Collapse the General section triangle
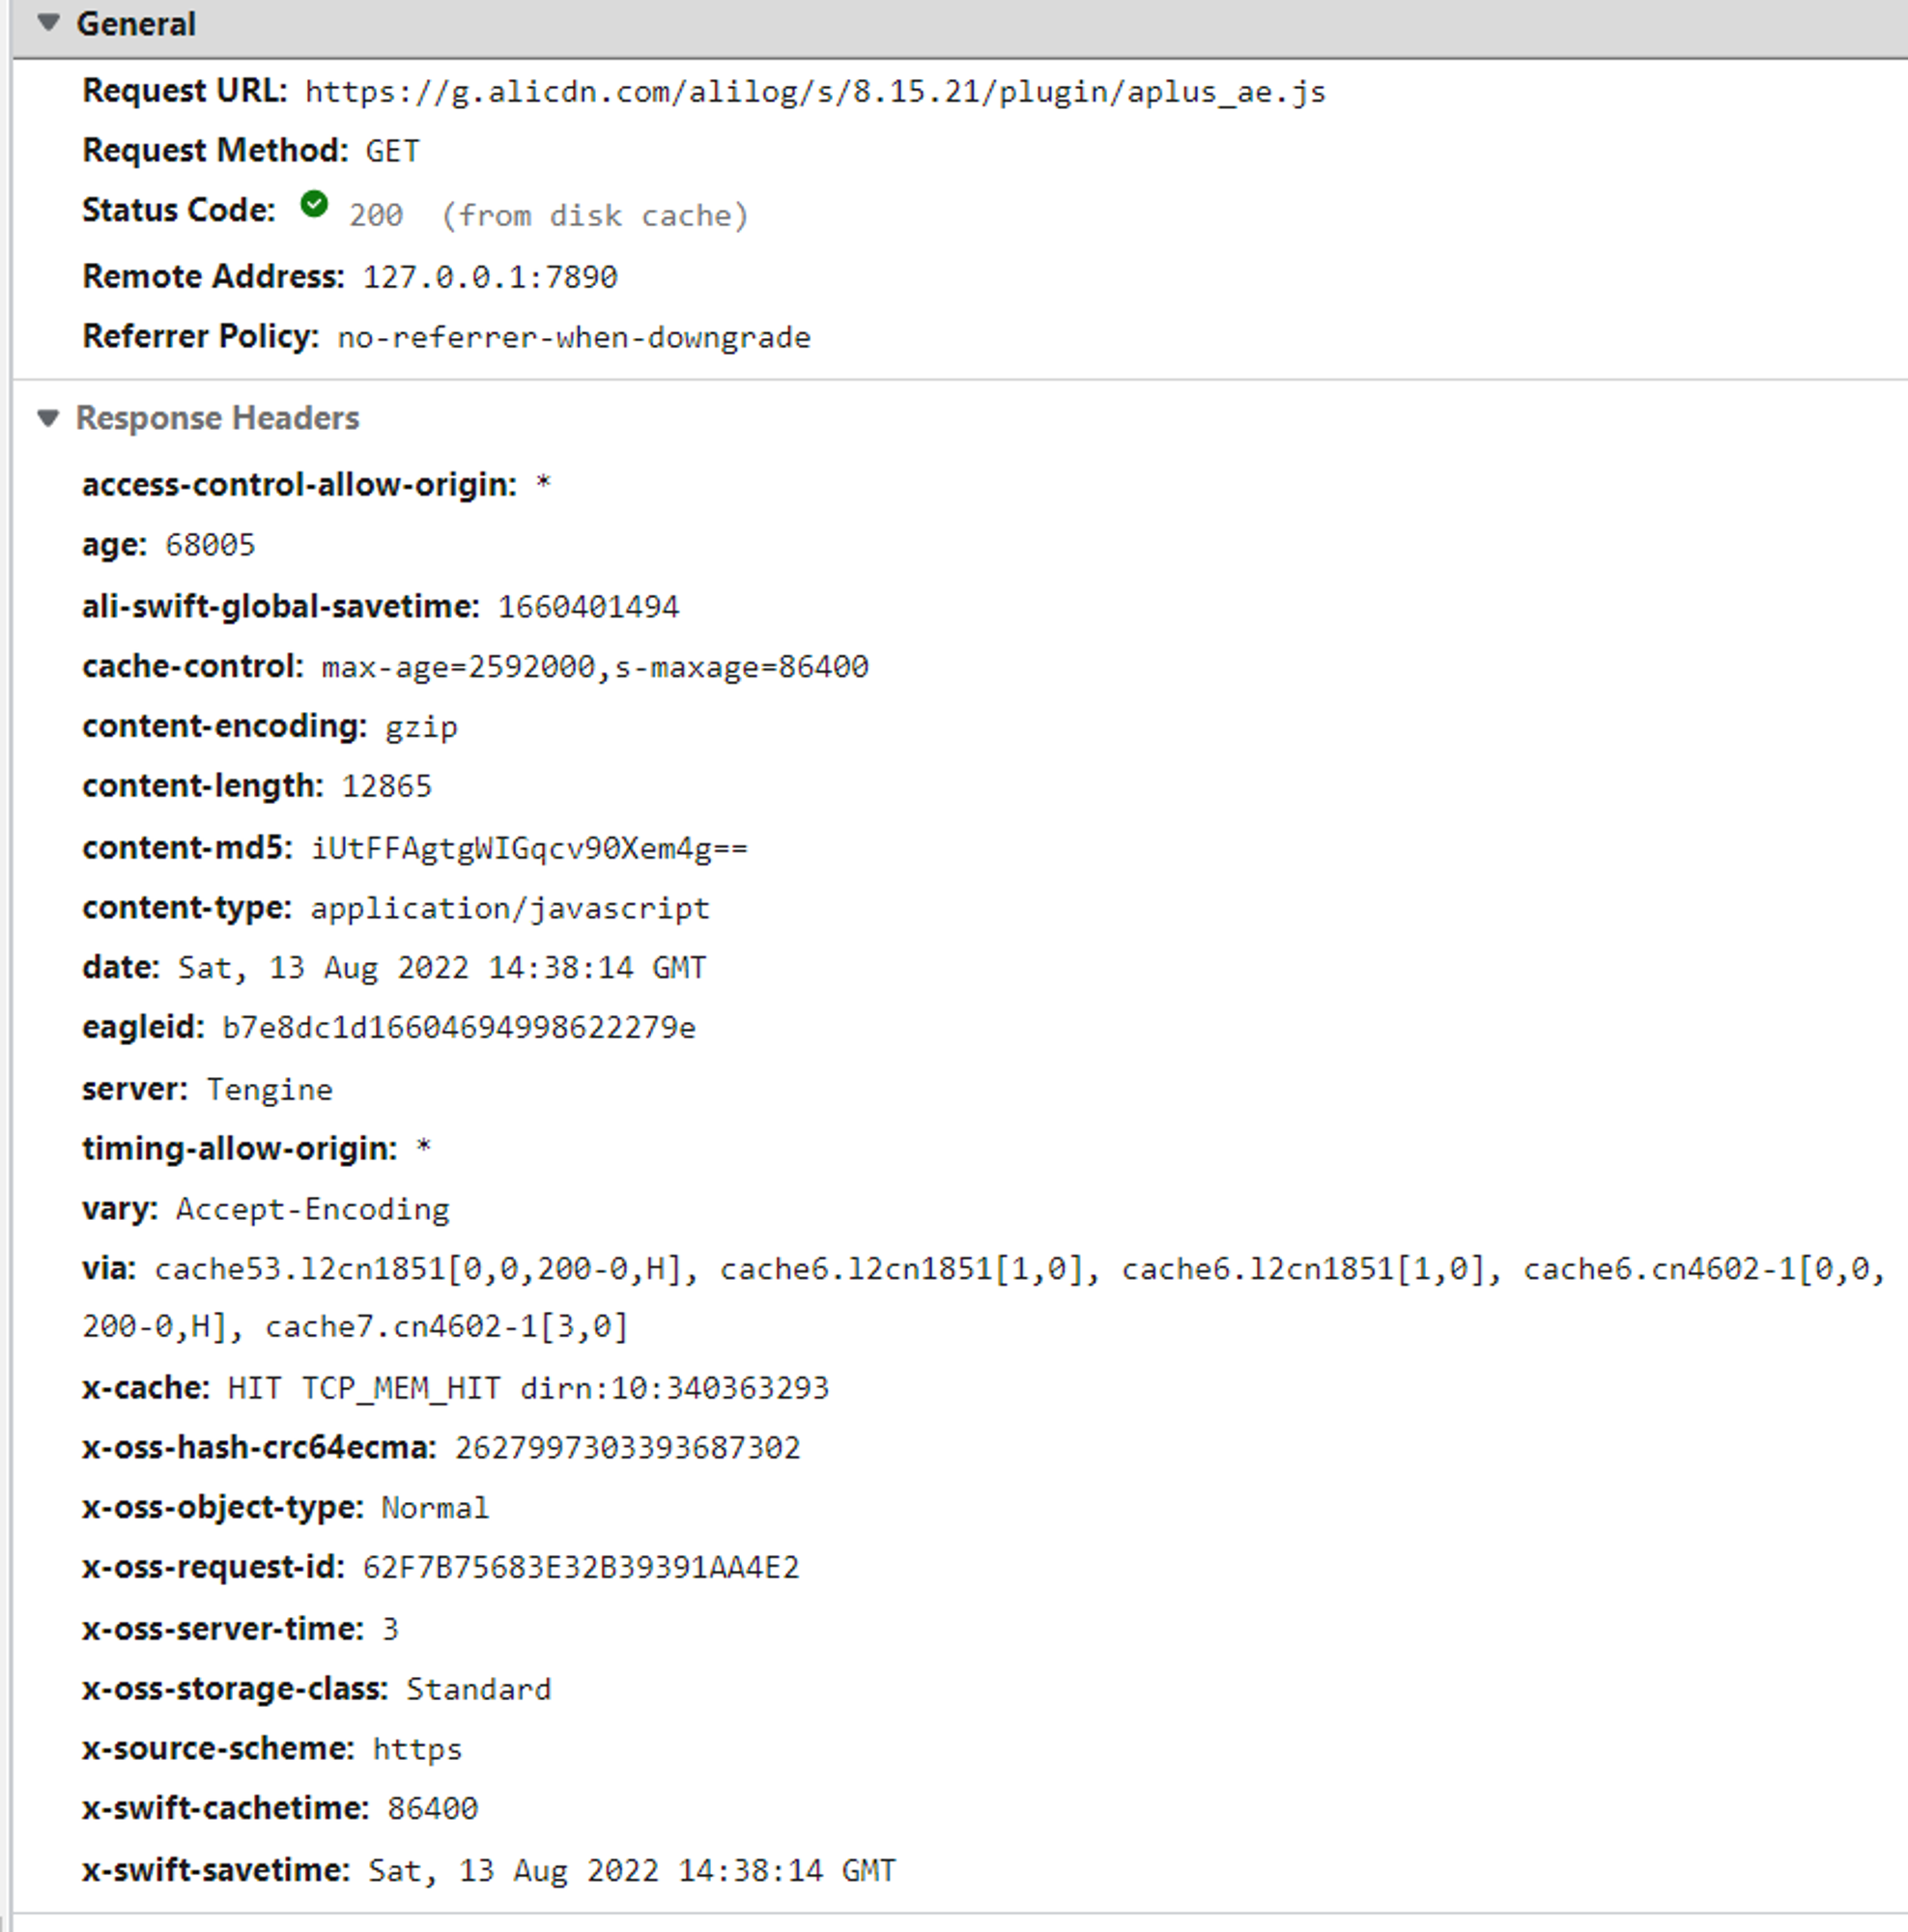Screen dimensions: 1908x1932 48,23
